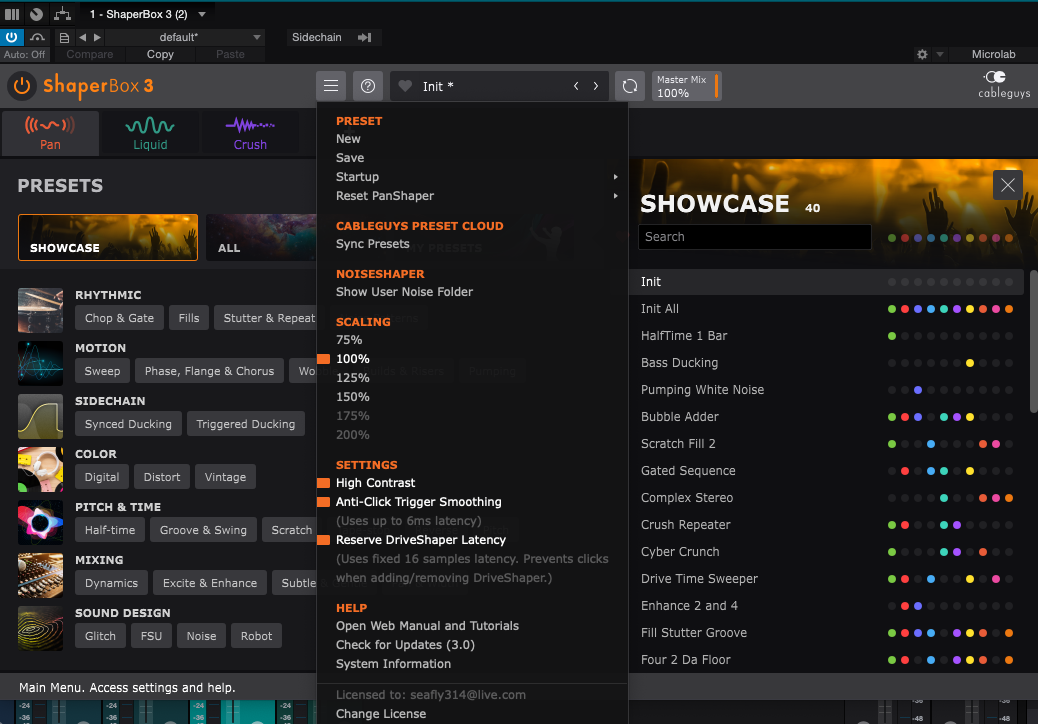Viewport: 1038px width, 724px height.
Task: Click the Synced Ducking tag
Action: coord(128,424)
